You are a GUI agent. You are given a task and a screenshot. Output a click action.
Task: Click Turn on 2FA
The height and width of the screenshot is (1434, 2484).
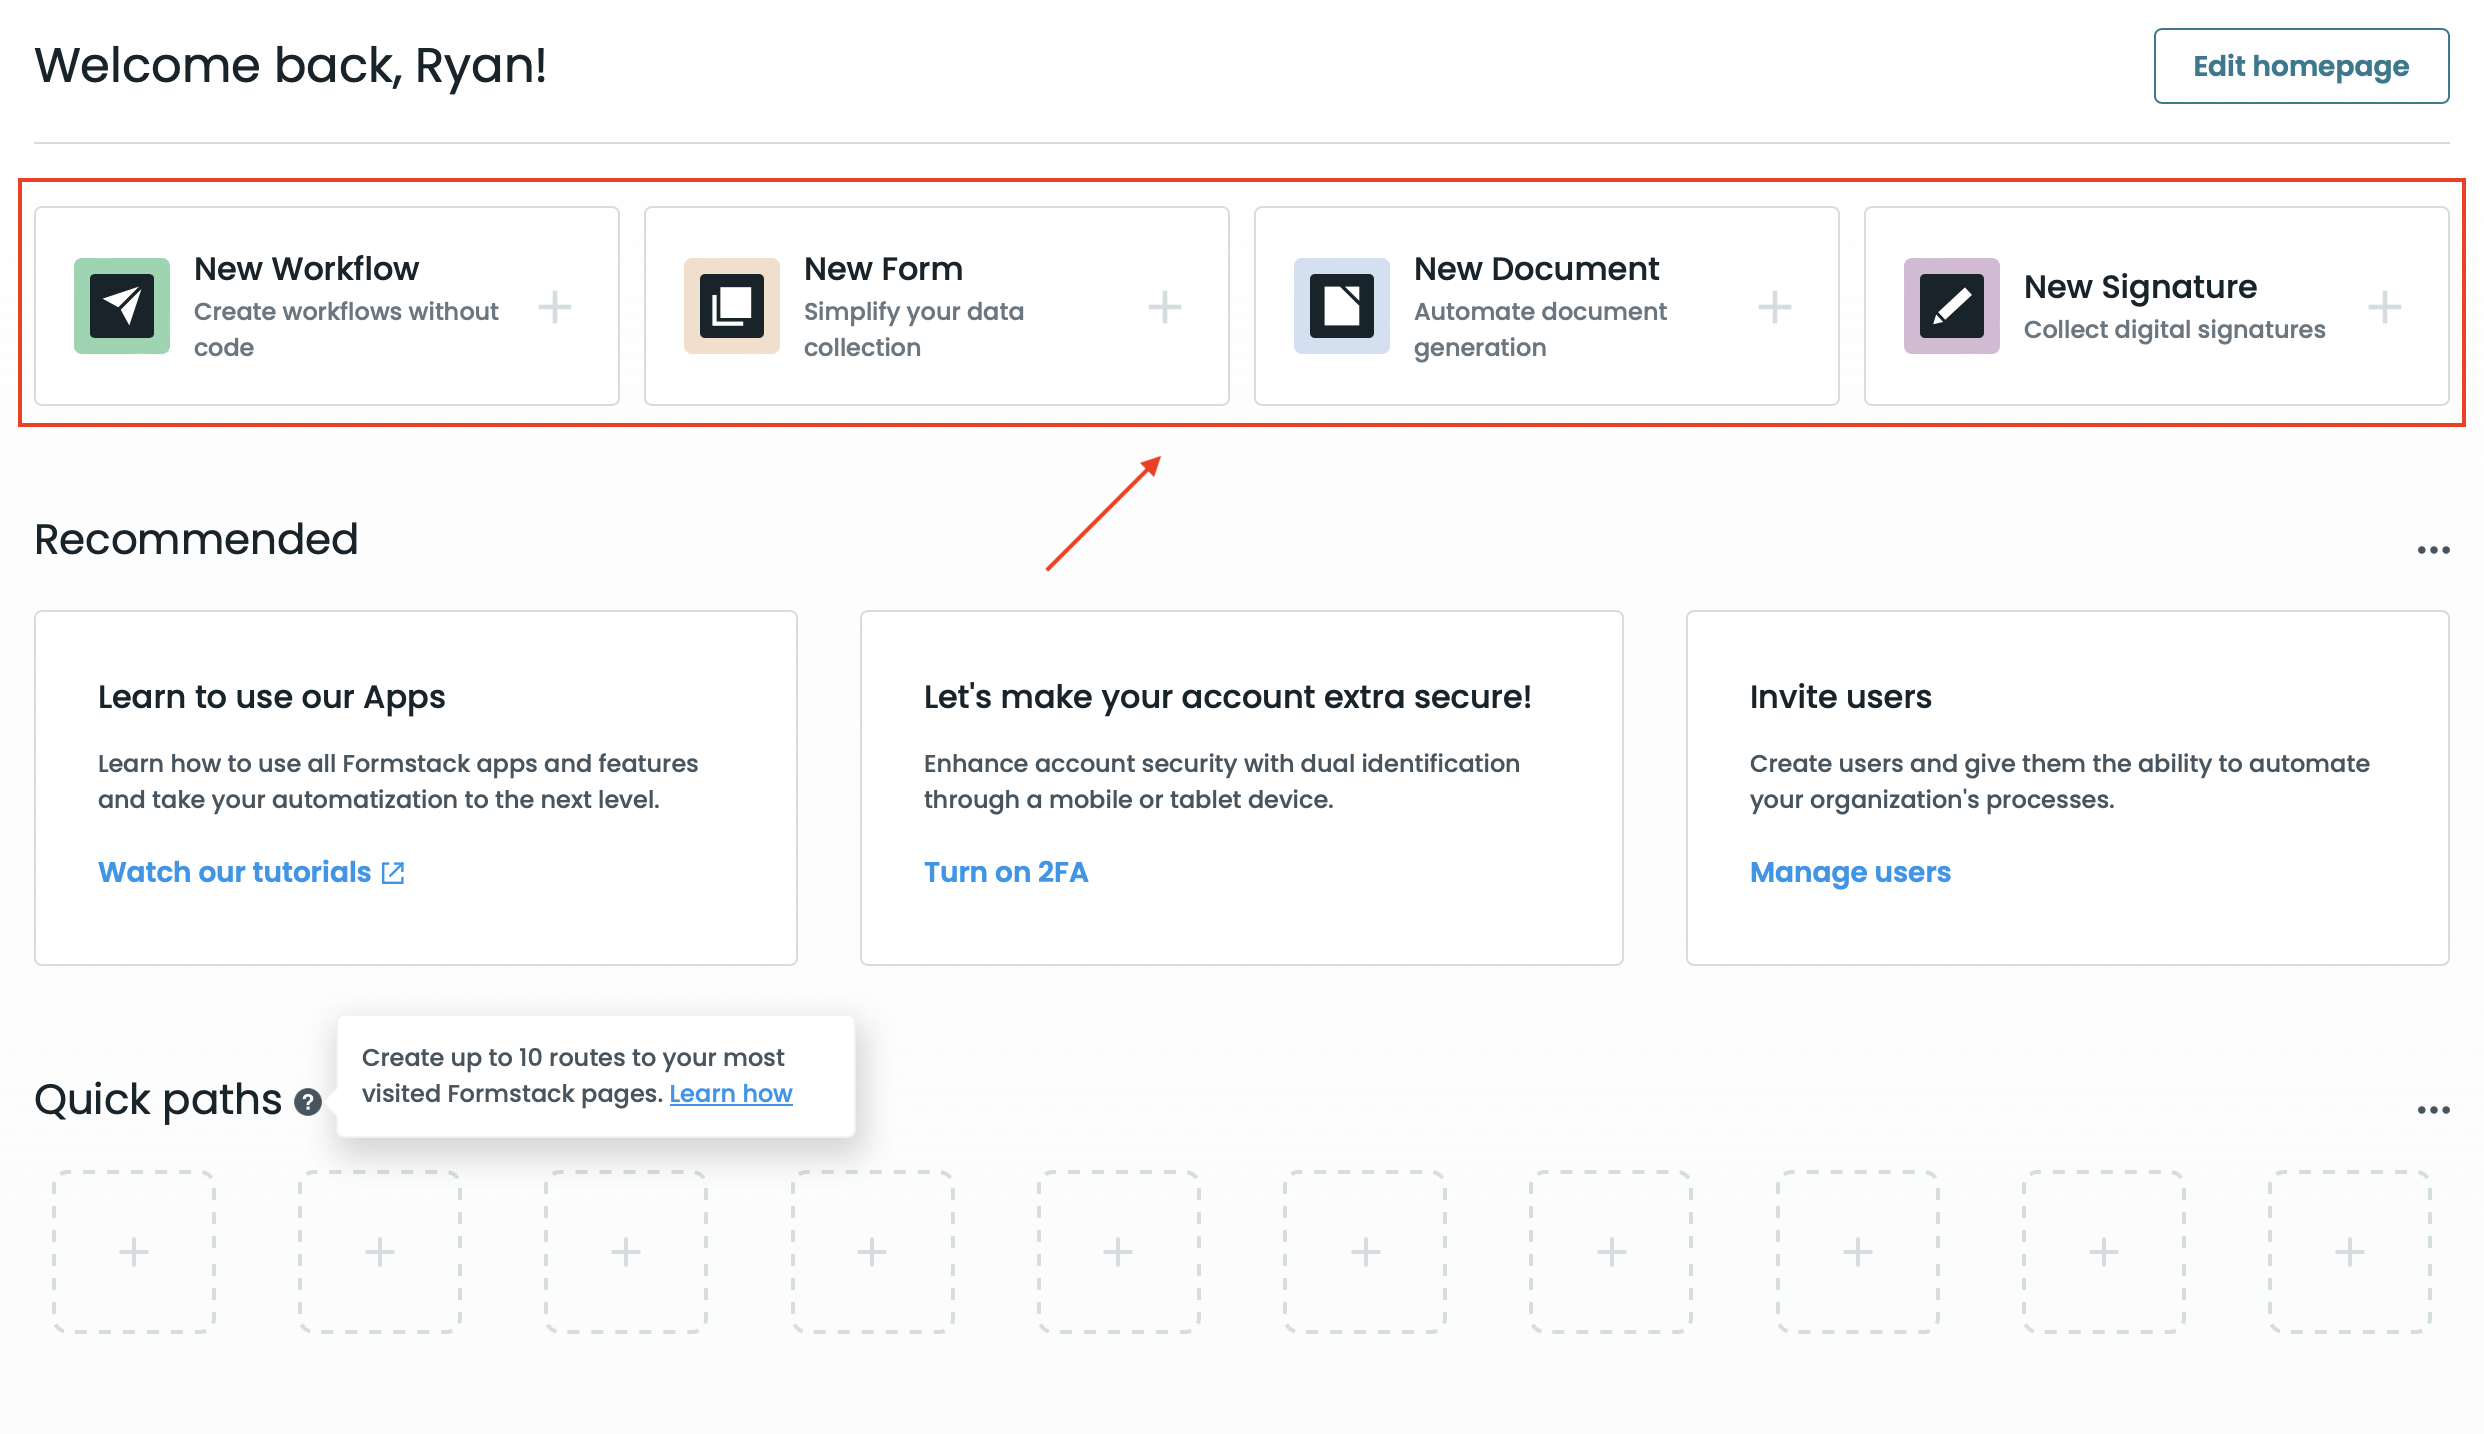(x=1005, y=871)
